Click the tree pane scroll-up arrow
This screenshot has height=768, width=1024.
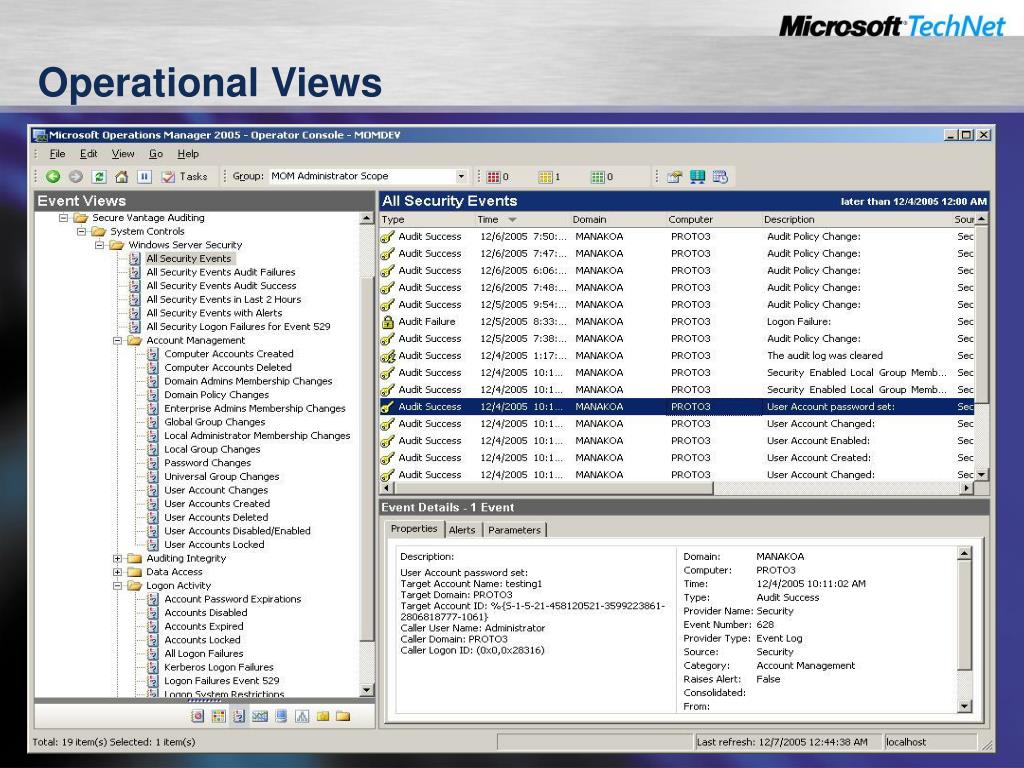pos(366,219)
